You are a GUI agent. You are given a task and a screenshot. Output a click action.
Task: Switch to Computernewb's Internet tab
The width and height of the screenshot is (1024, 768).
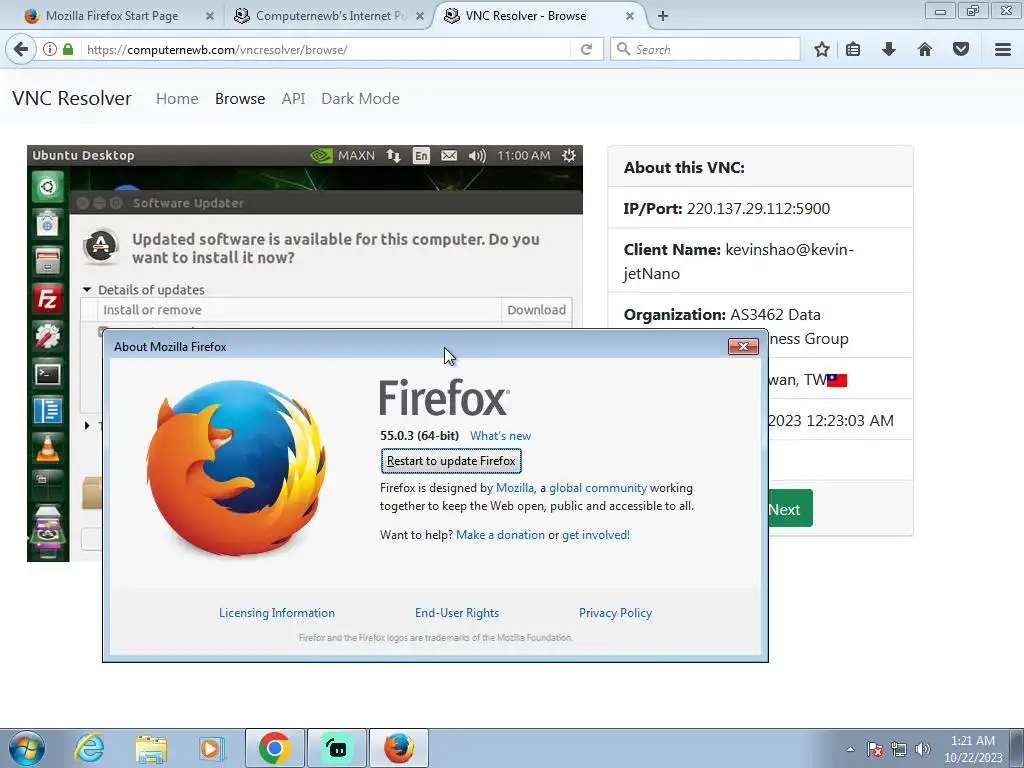click(330, 16)
